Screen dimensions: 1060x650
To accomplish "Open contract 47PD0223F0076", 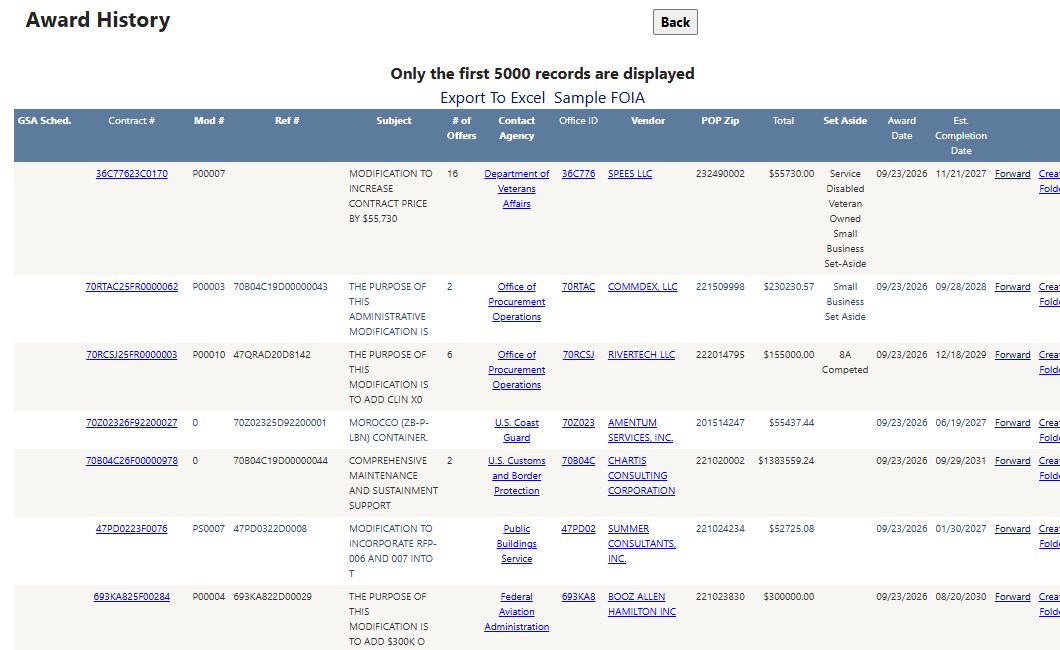I will tap(132, 529).
